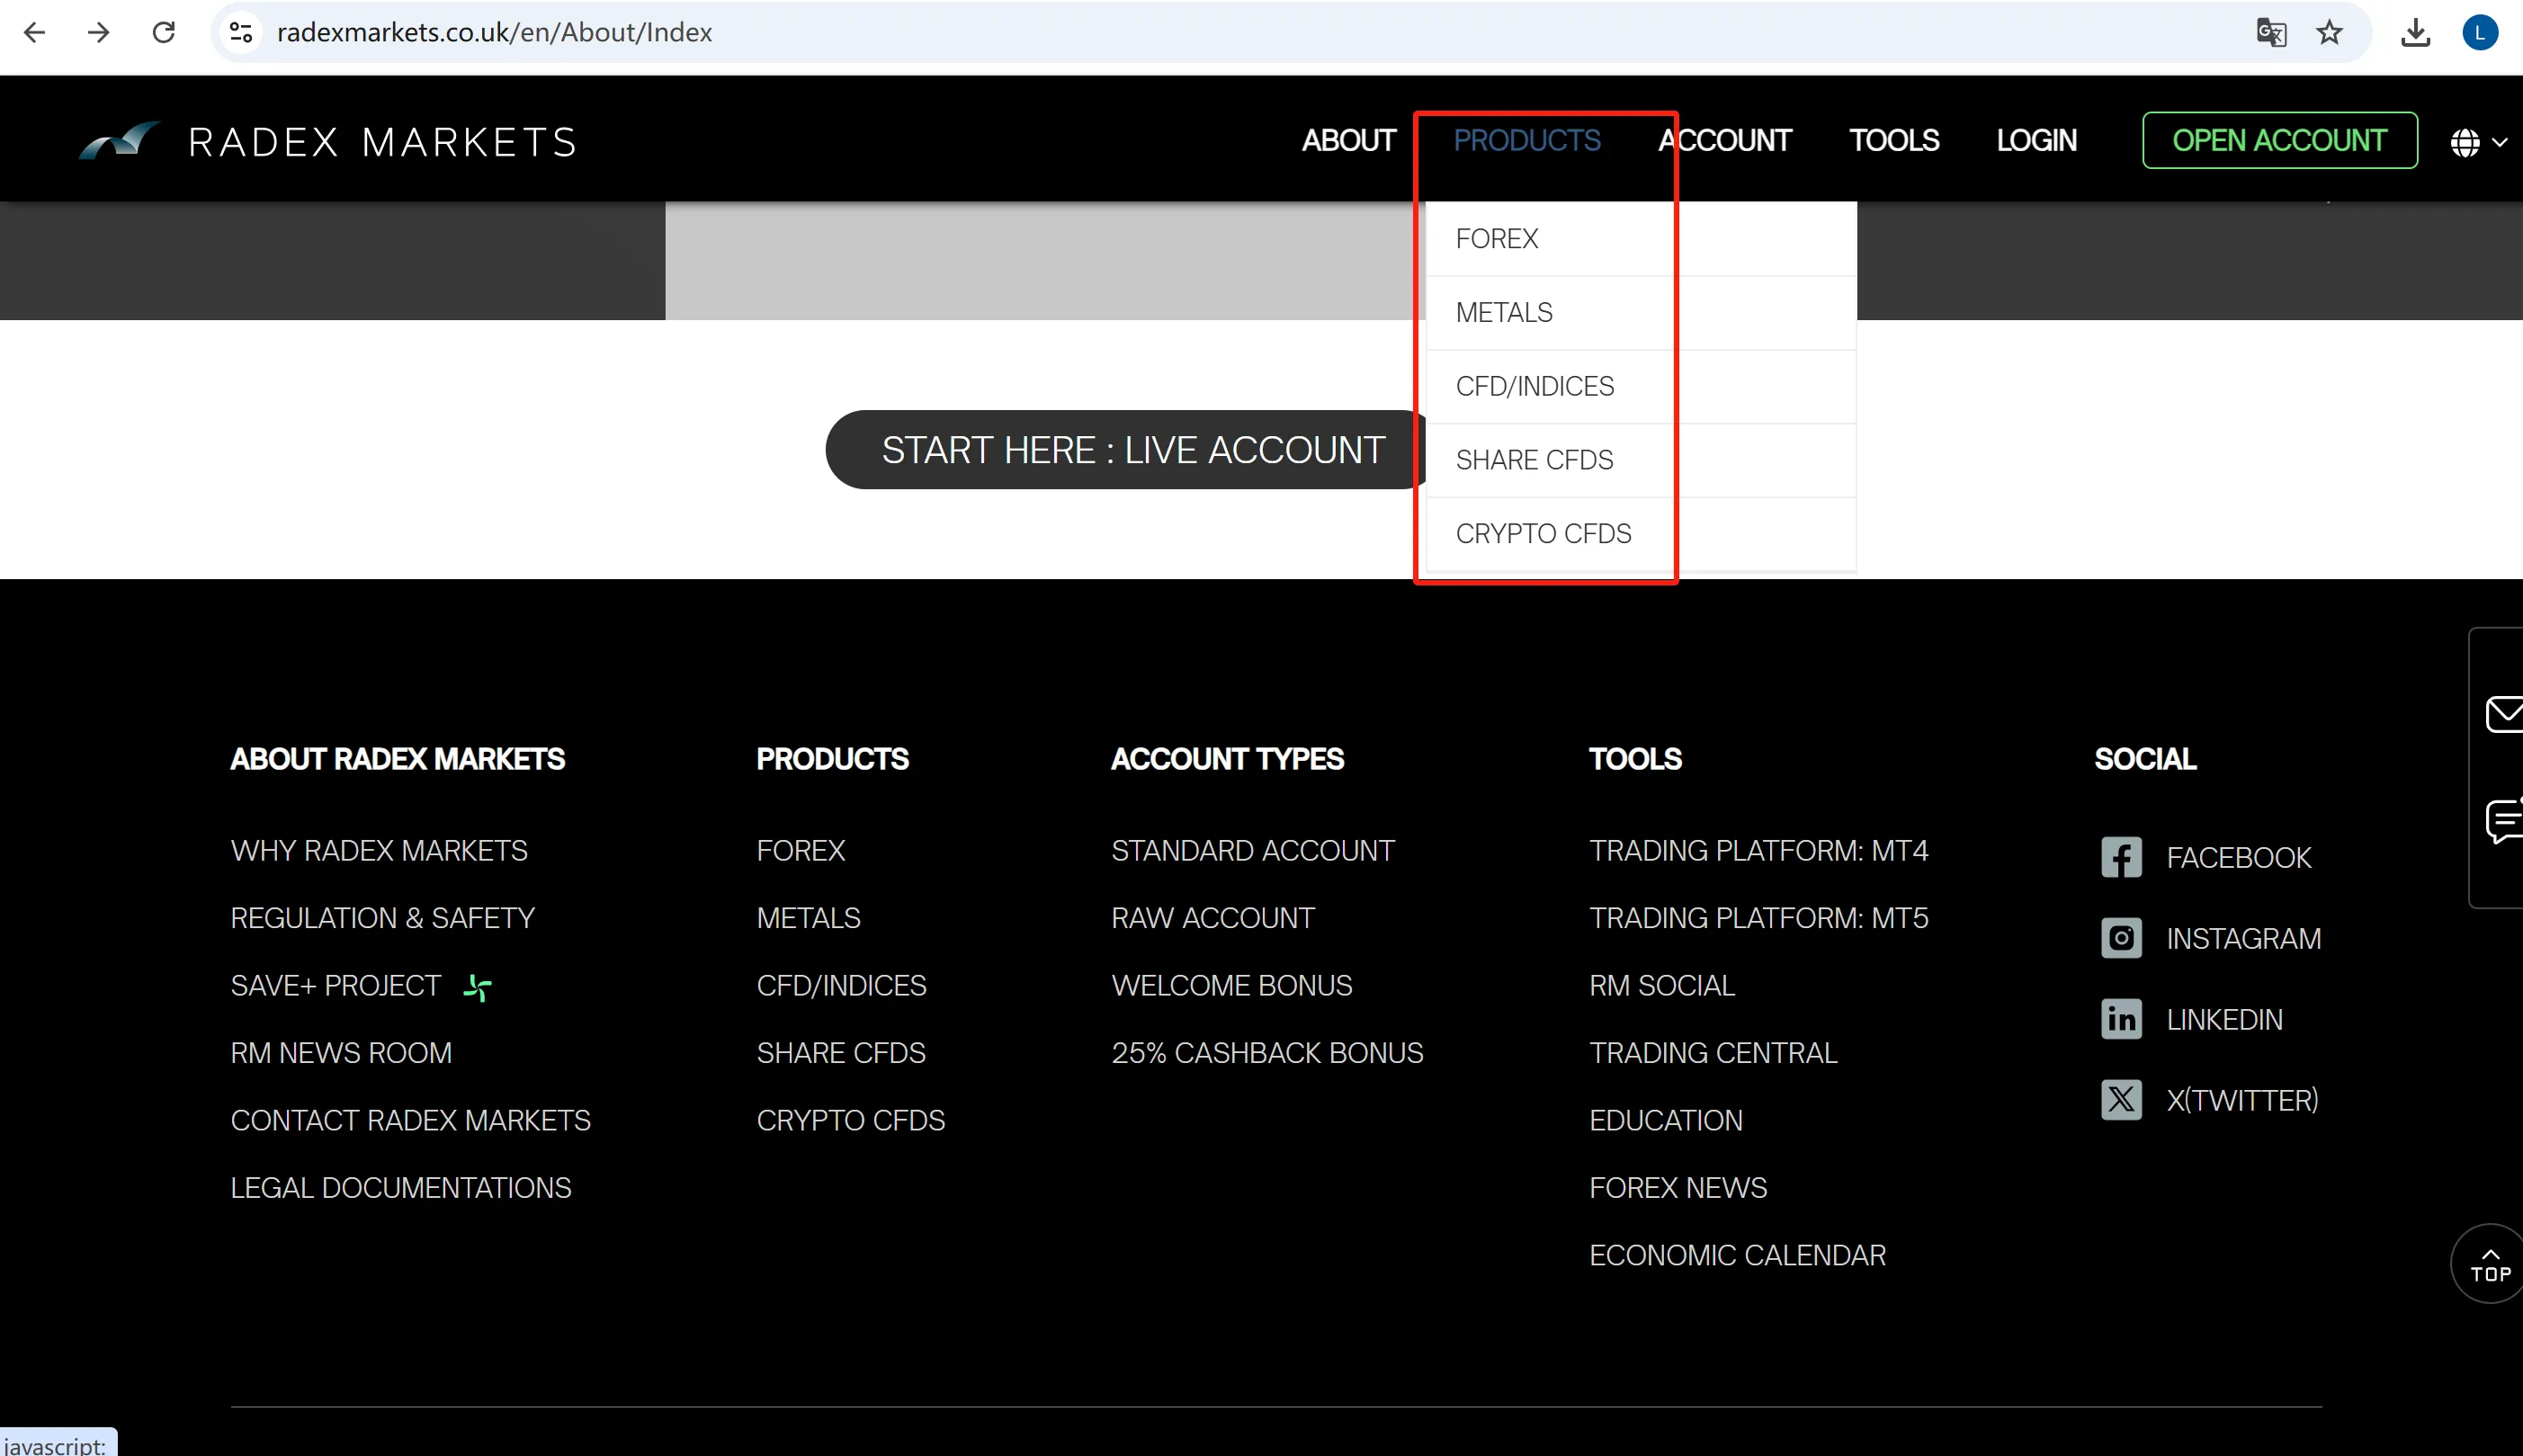
Task: Open site information icon in address bar
Action: click(241, 32)
